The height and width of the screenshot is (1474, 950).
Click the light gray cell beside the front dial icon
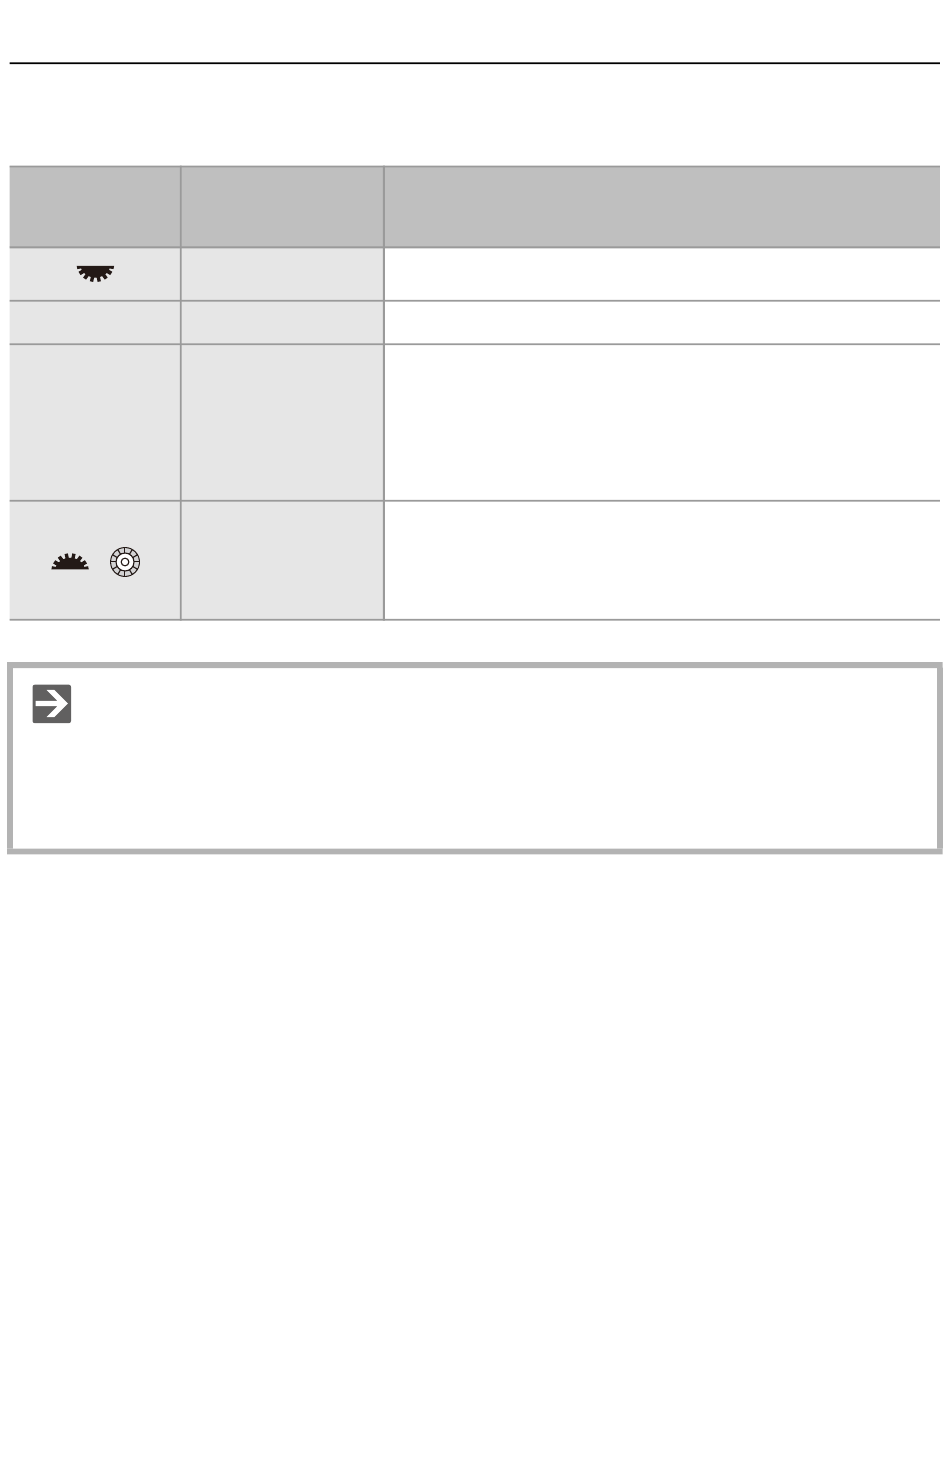[x=282, y=274]
